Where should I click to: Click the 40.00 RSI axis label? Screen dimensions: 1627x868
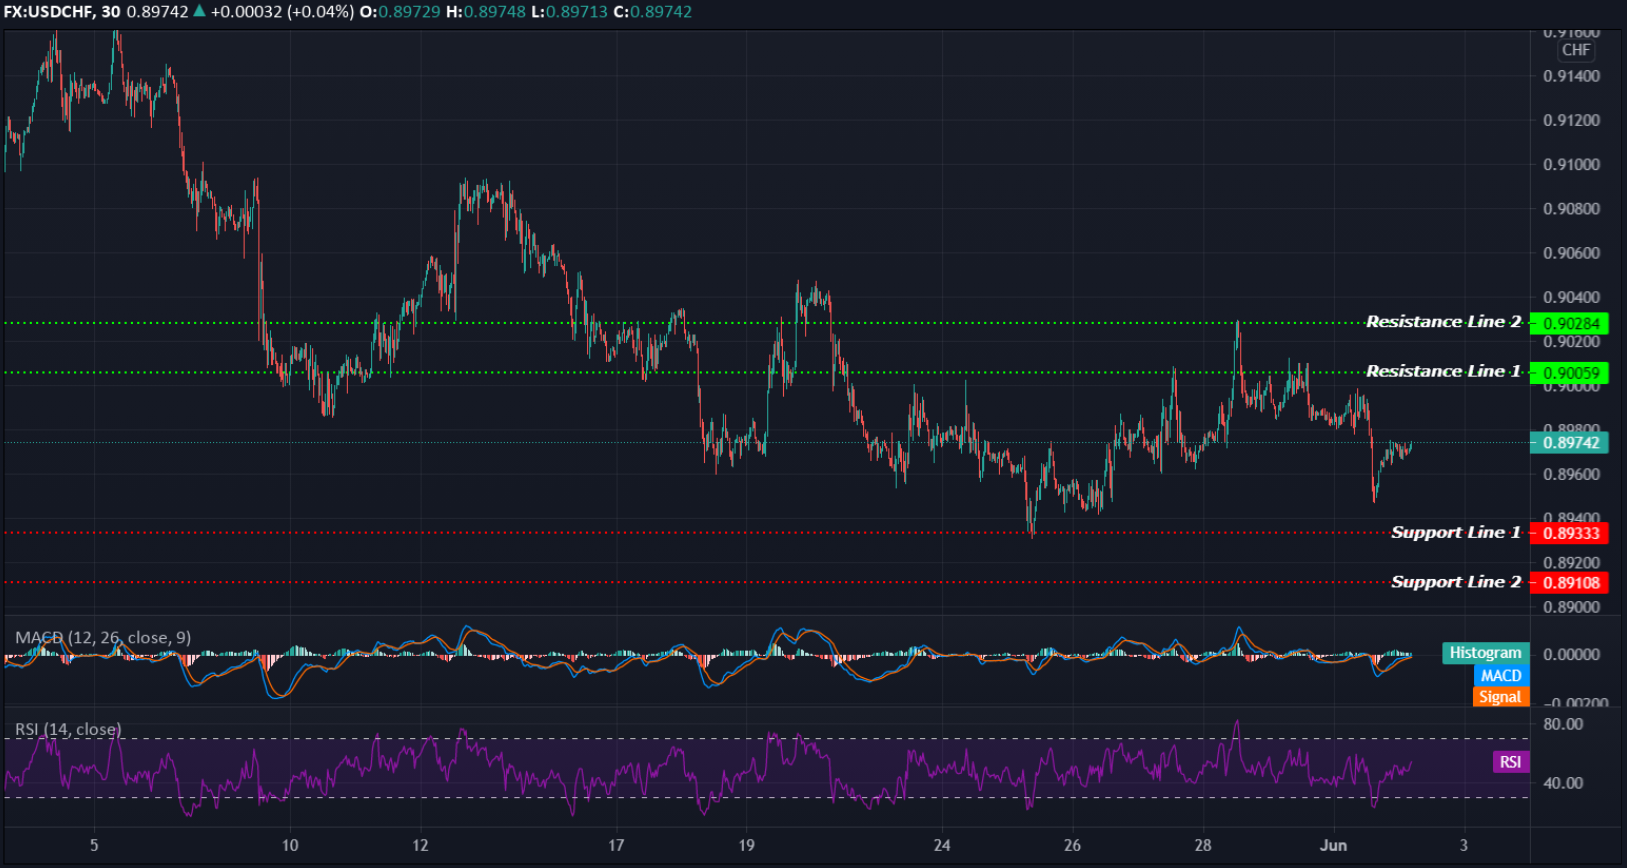point(1563,783)
